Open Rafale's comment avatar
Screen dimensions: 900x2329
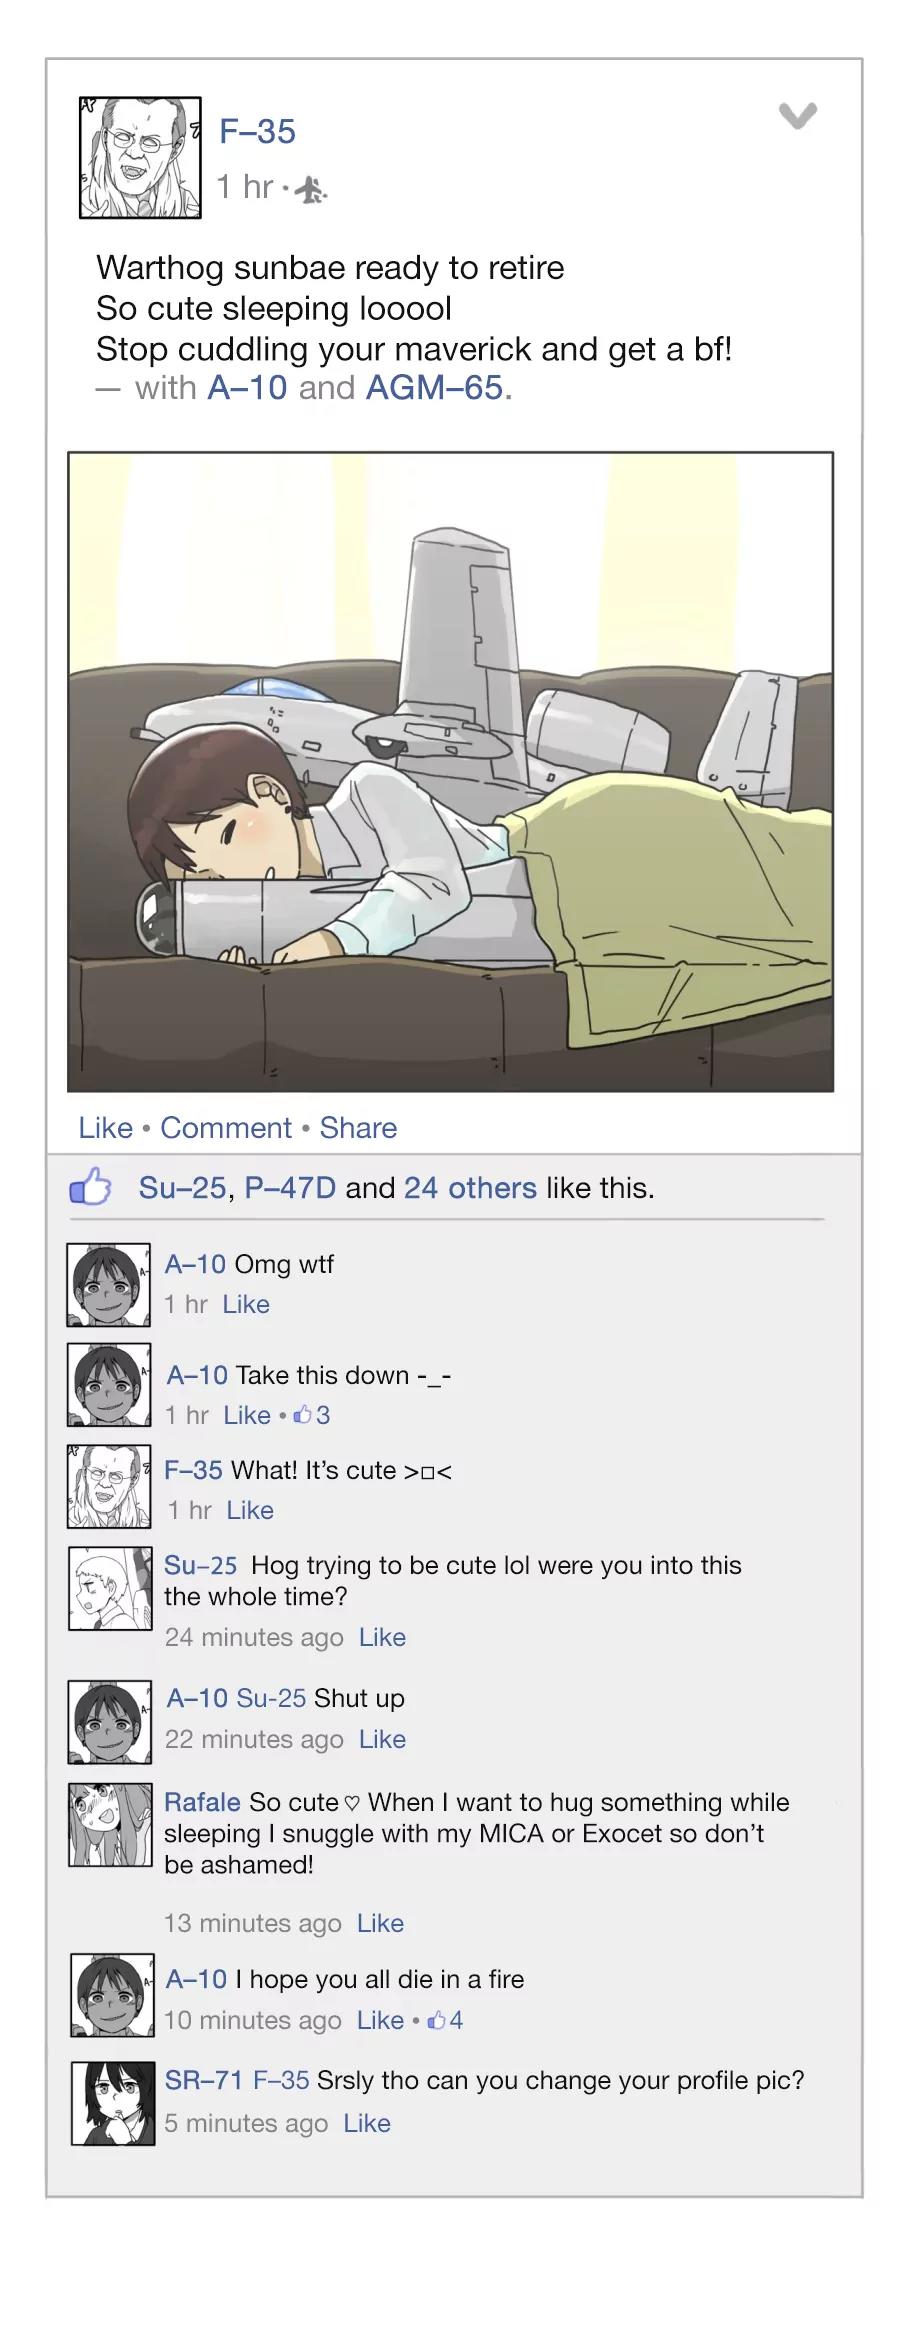pos(110,1824)
